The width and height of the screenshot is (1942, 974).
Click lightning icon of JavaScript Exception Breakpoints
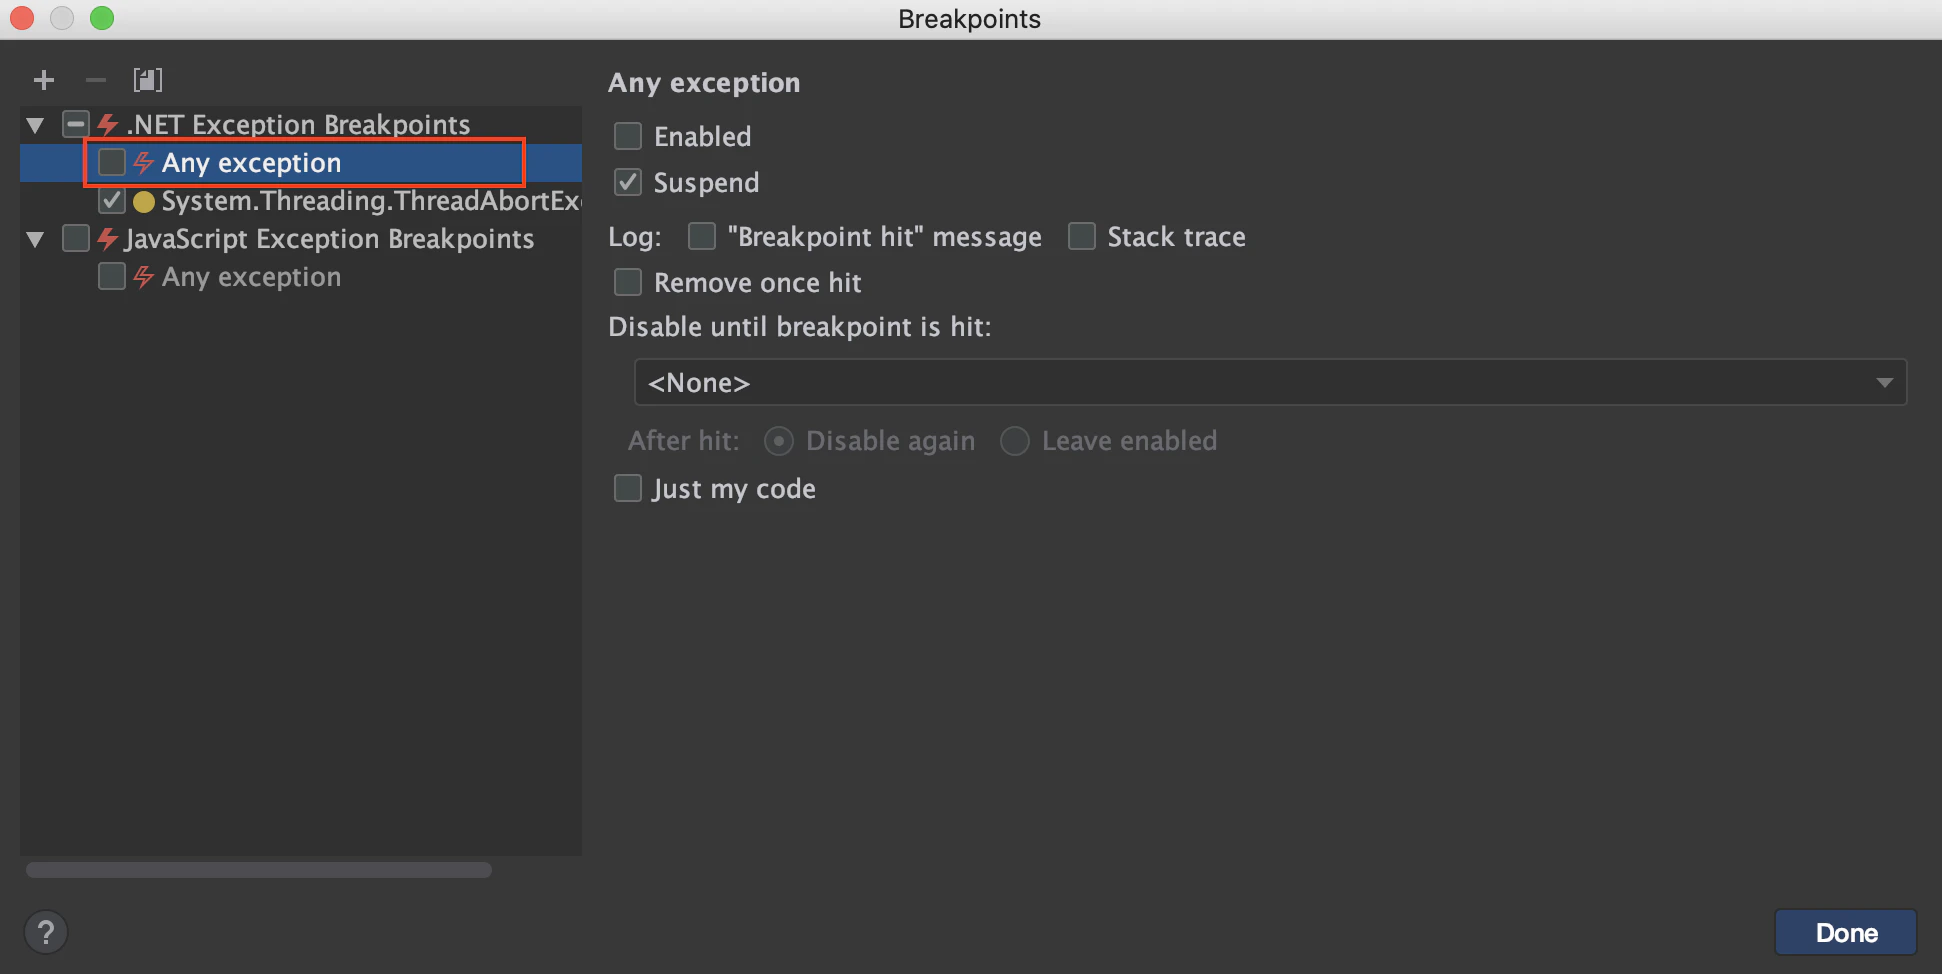(108, 239)
